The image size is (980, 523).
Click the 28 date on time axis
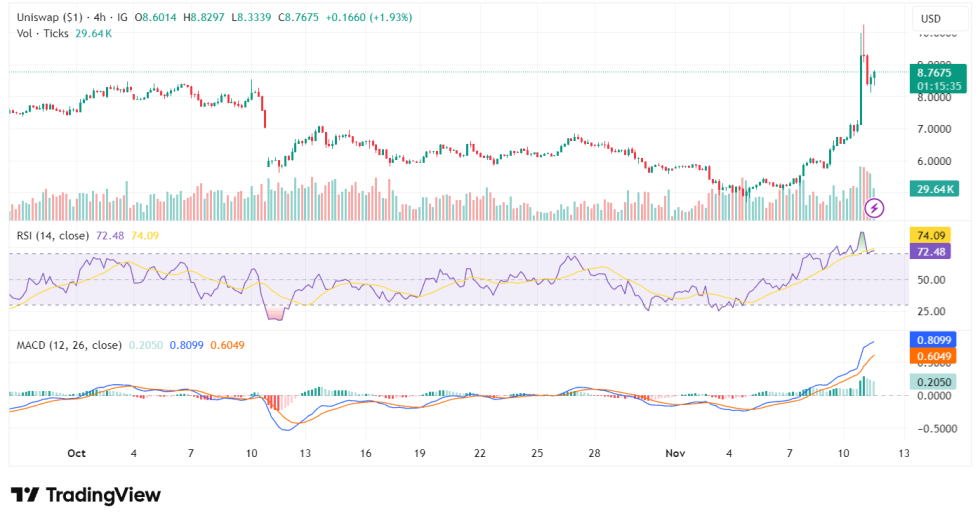coord(594,453)
